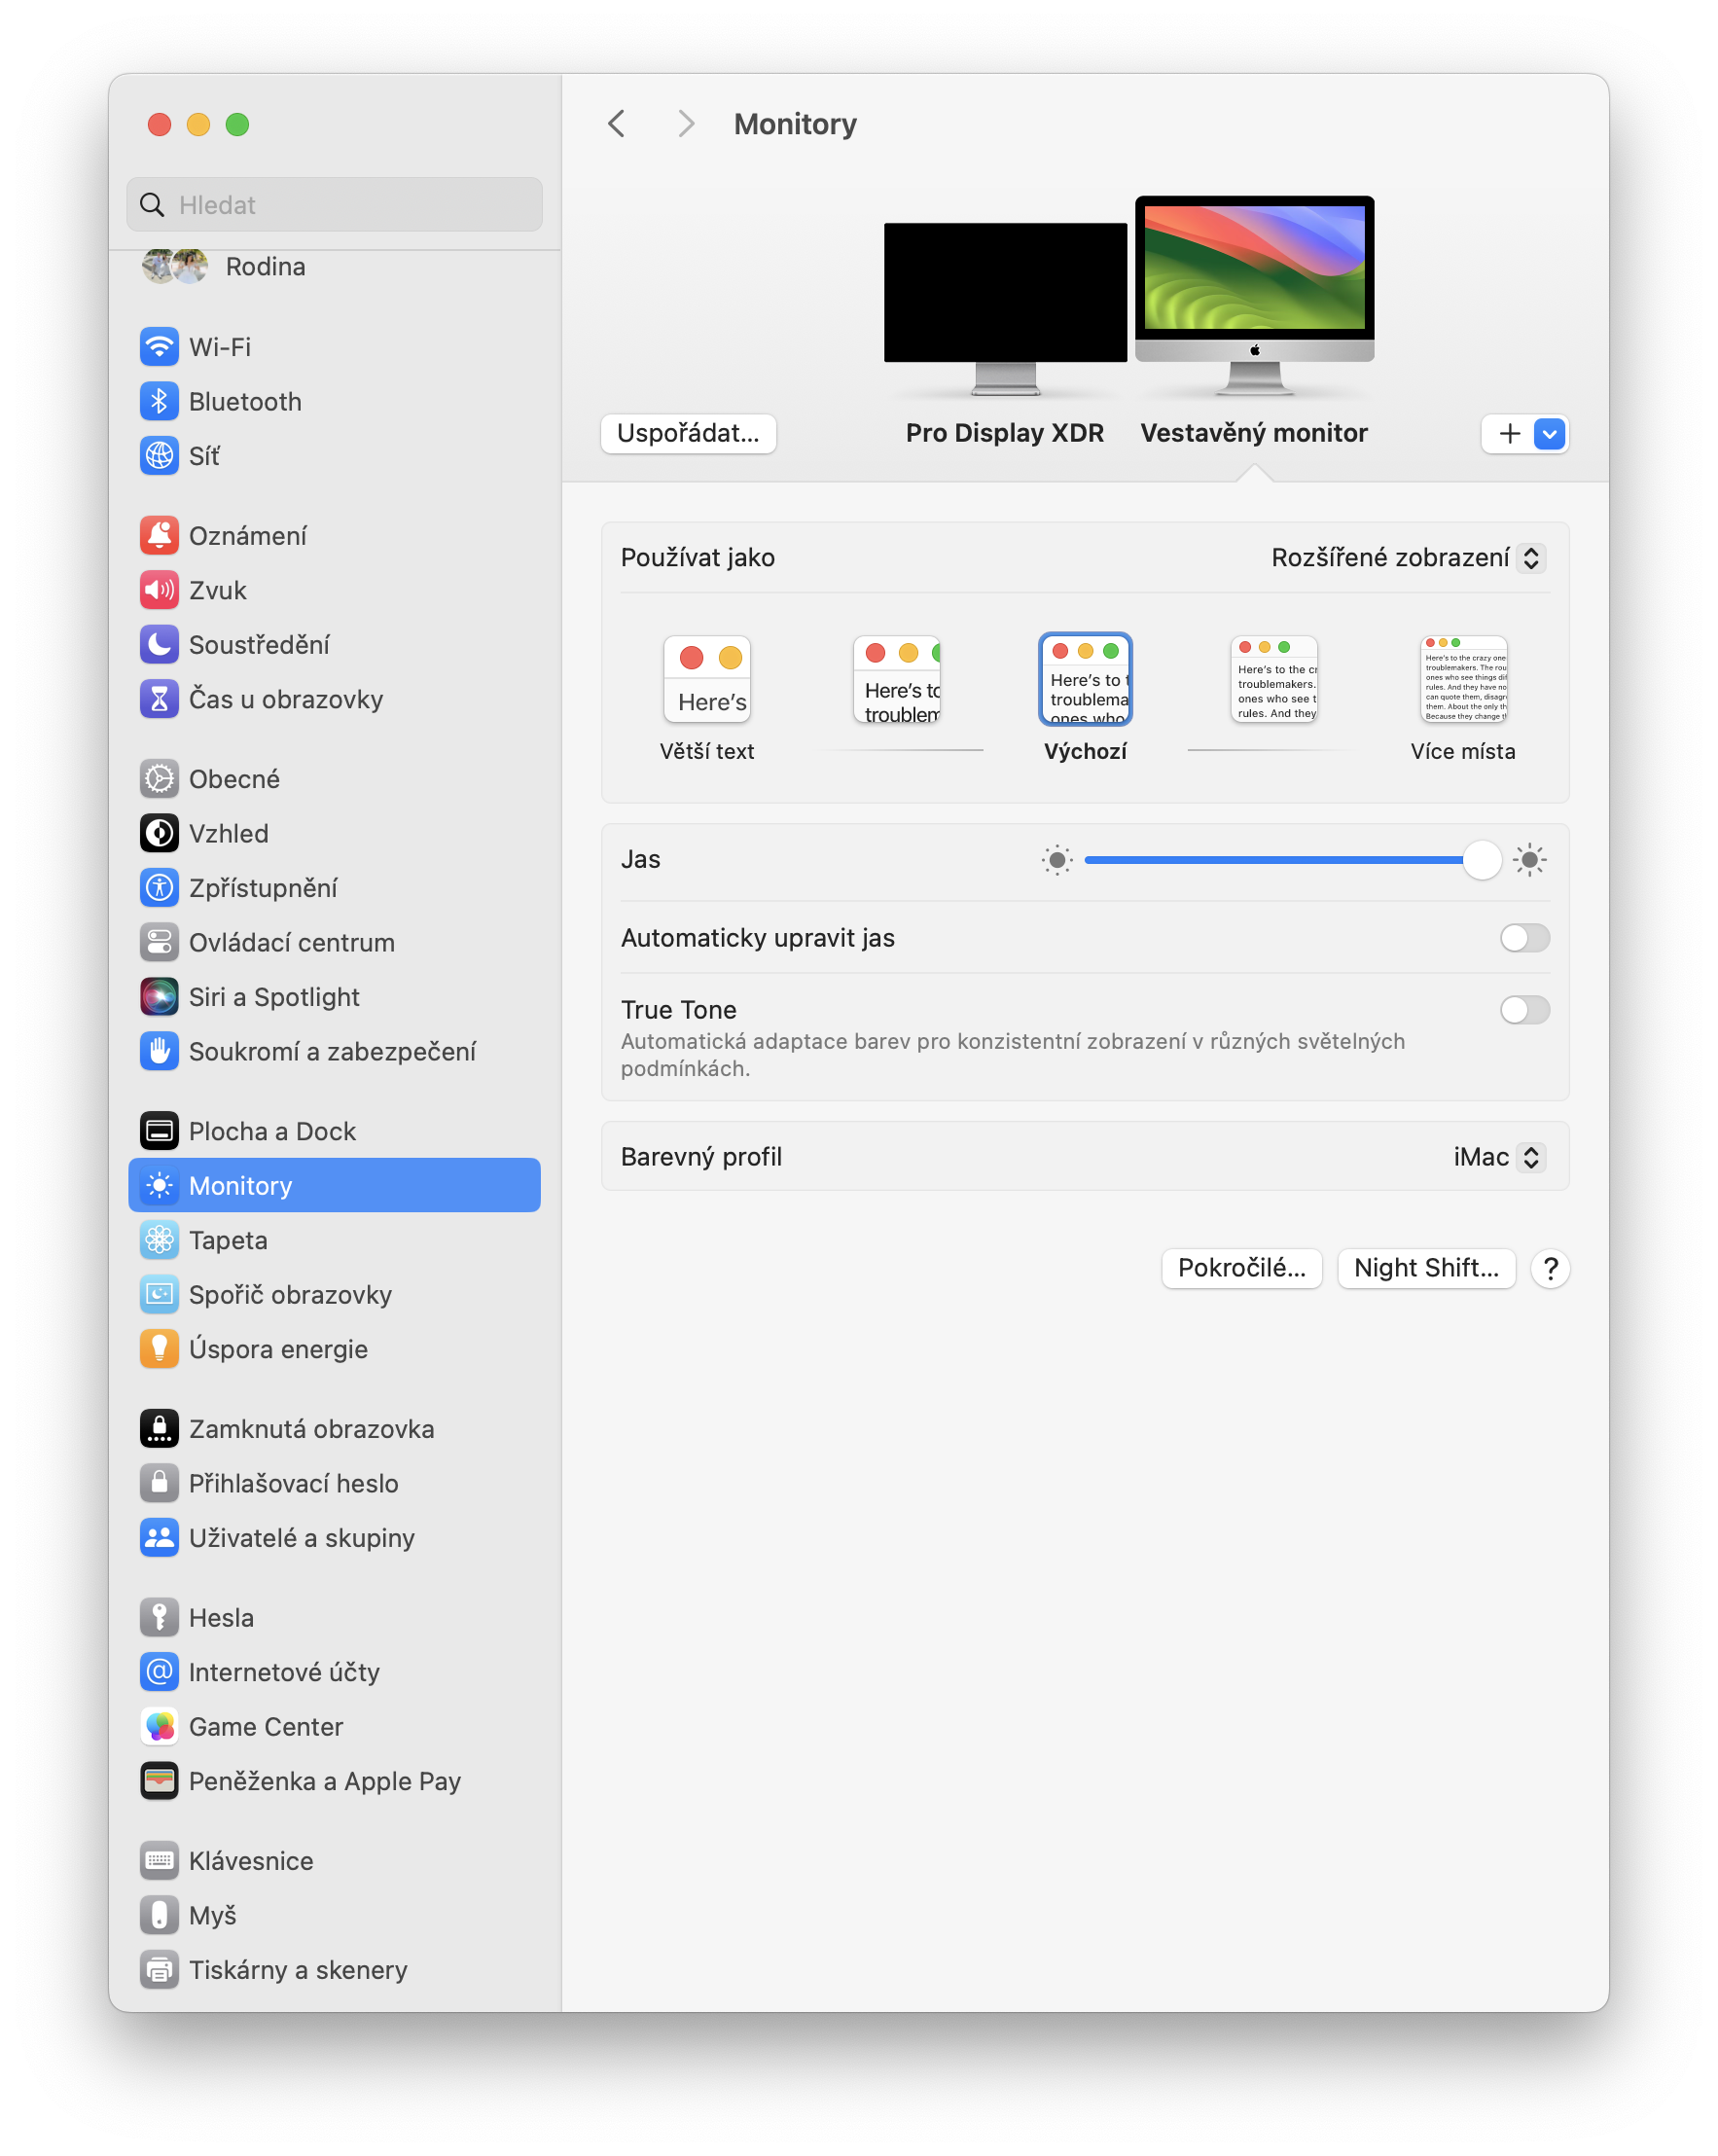1718x2156 pixels.
Task: Select the Siri a Spotlight icon
Action: click(x=159, y=996)
